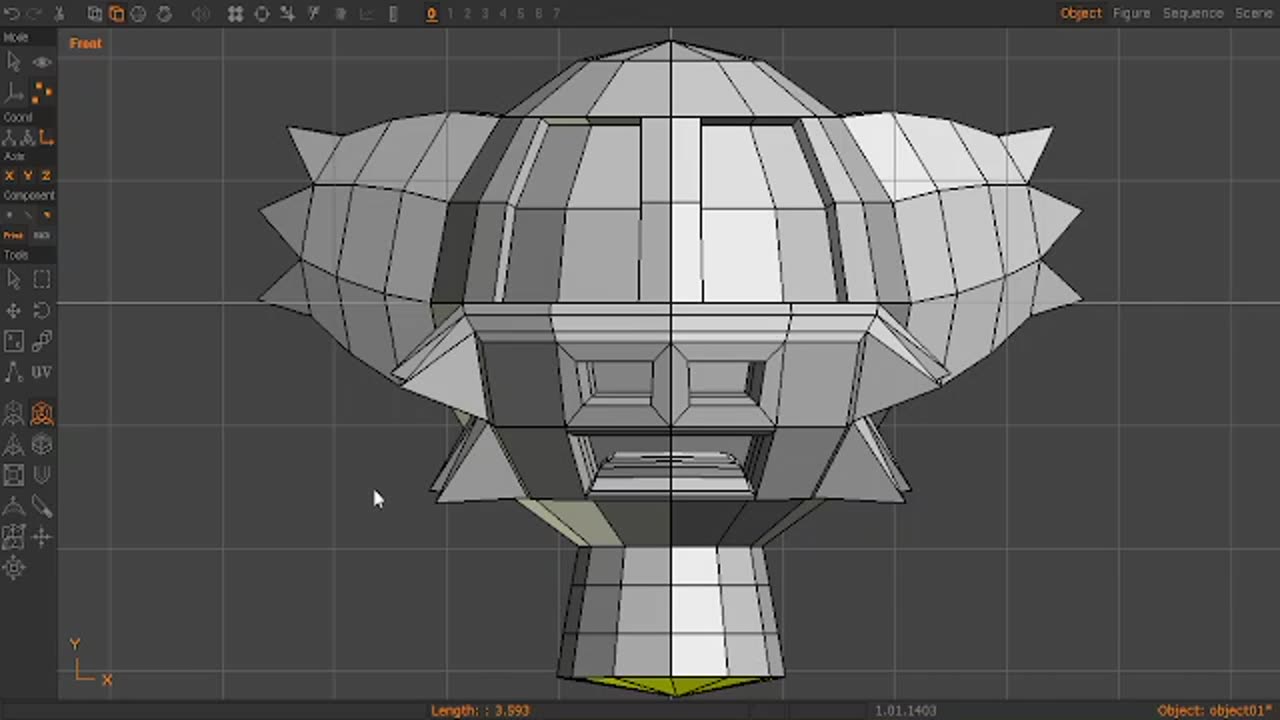
Task: Switch to the Sequence mode tab
Action: tap(1192, 13)
